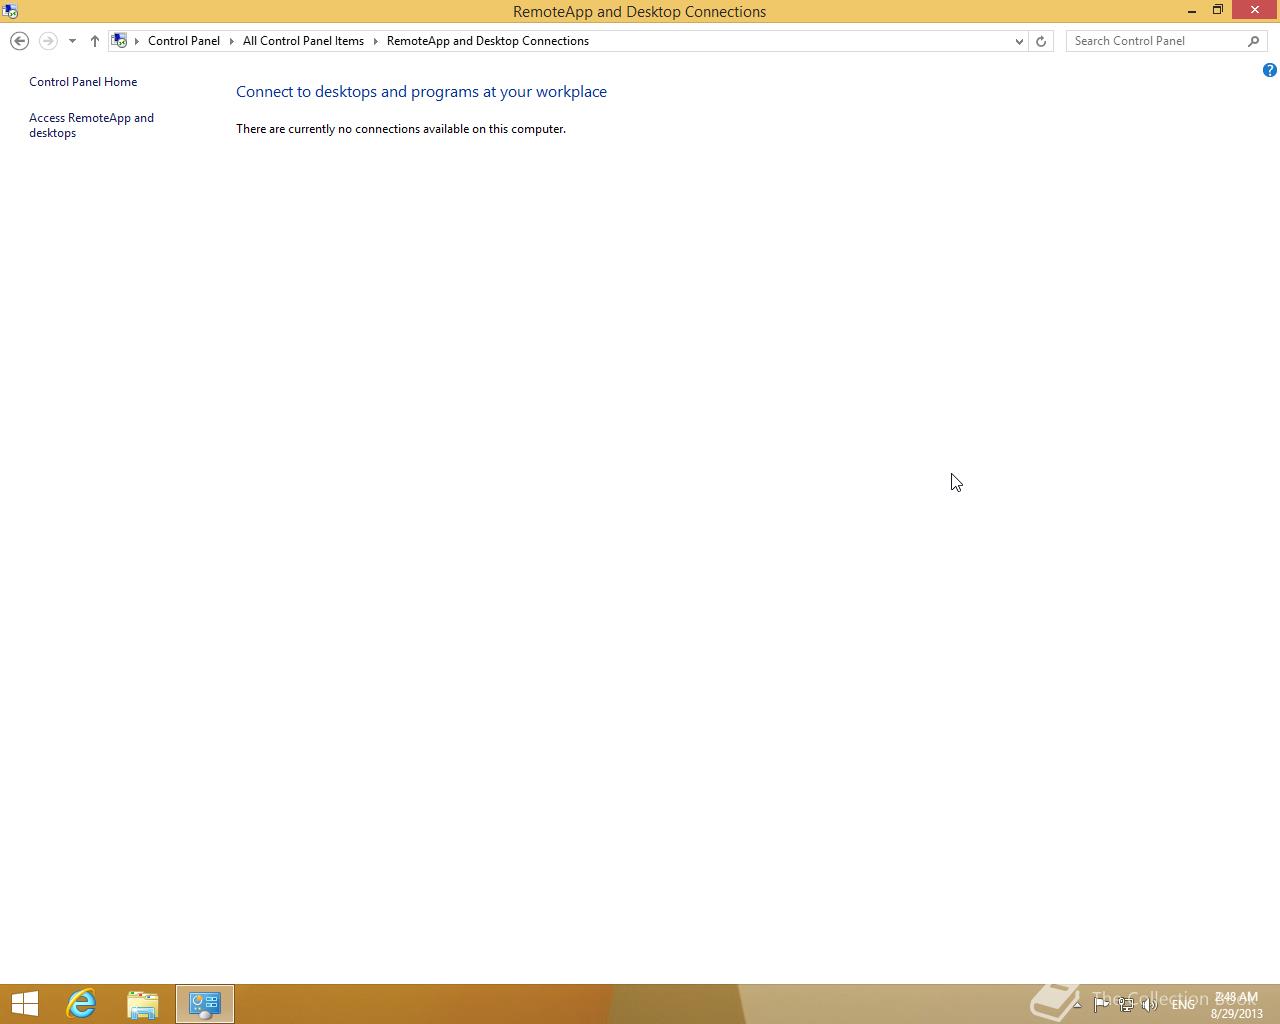Select RemoteApp and Desktop Connections breadcrumb
1280x1024 pixels.
488,41
